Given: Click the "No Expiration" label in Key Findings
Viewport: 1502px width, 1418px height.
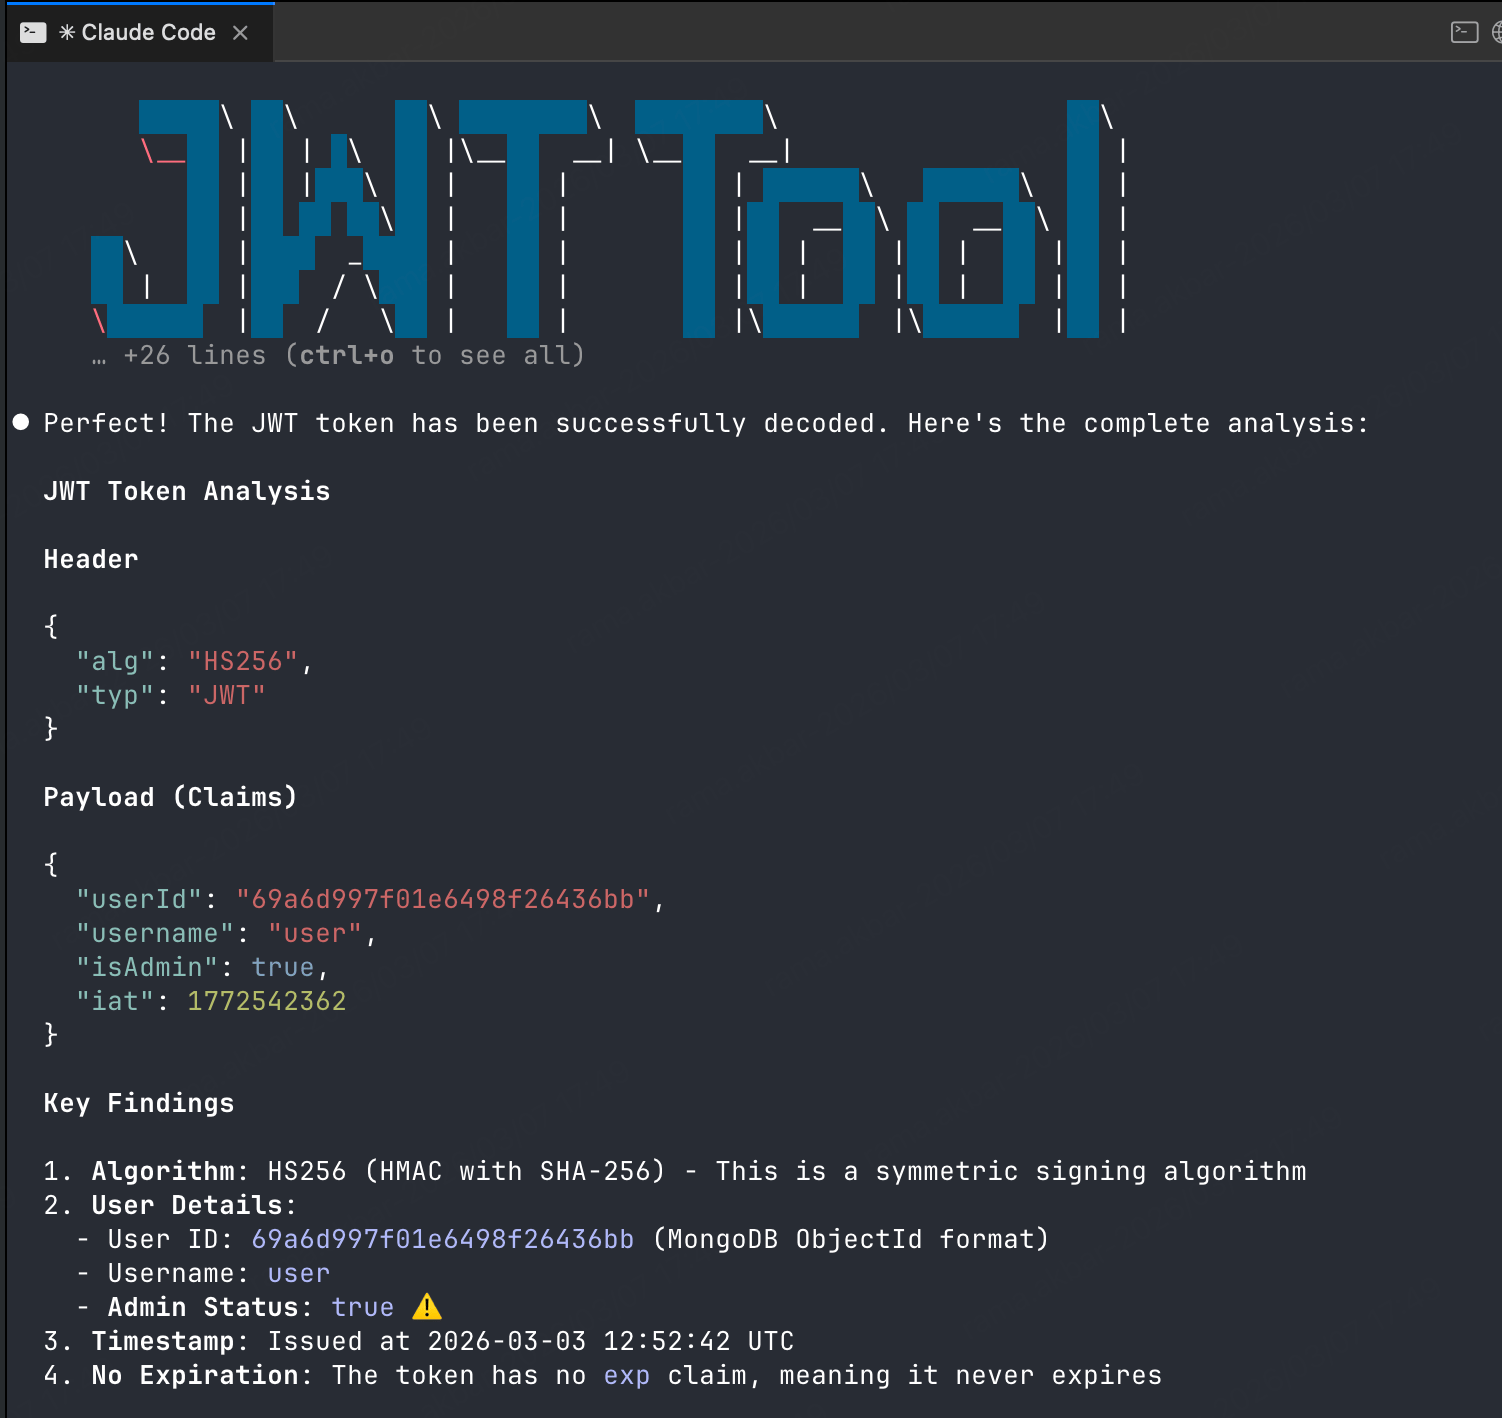Looking at the screenshot, I should [195, 1375].
